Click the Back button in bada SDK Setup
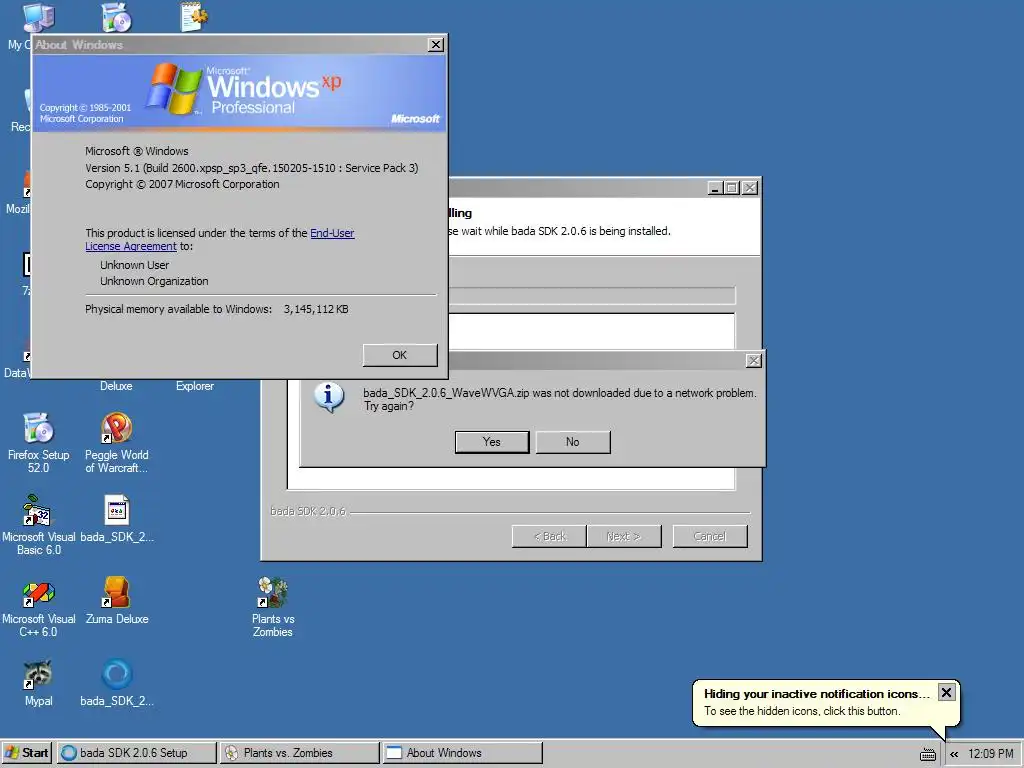 [549, 536]
